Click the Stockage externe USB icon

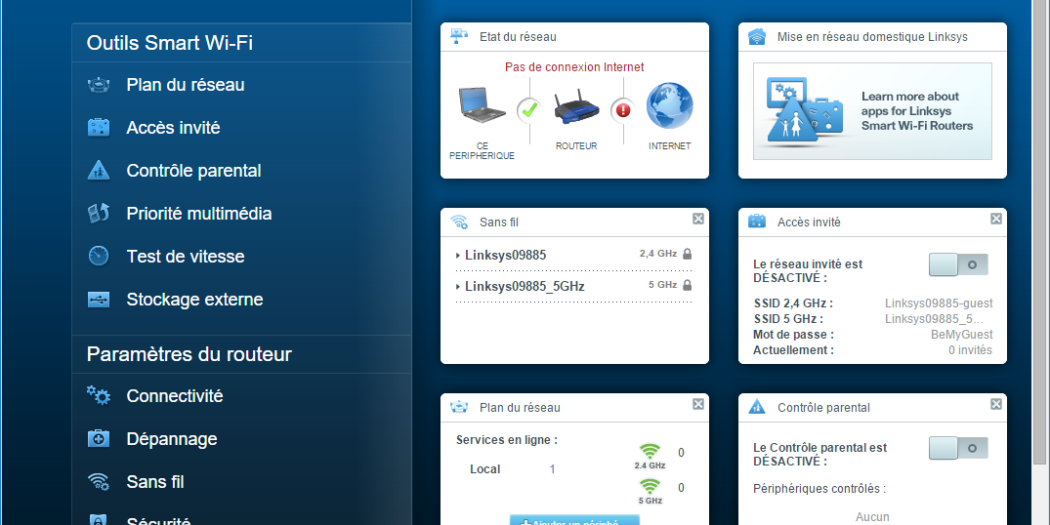tap(98, 299)
